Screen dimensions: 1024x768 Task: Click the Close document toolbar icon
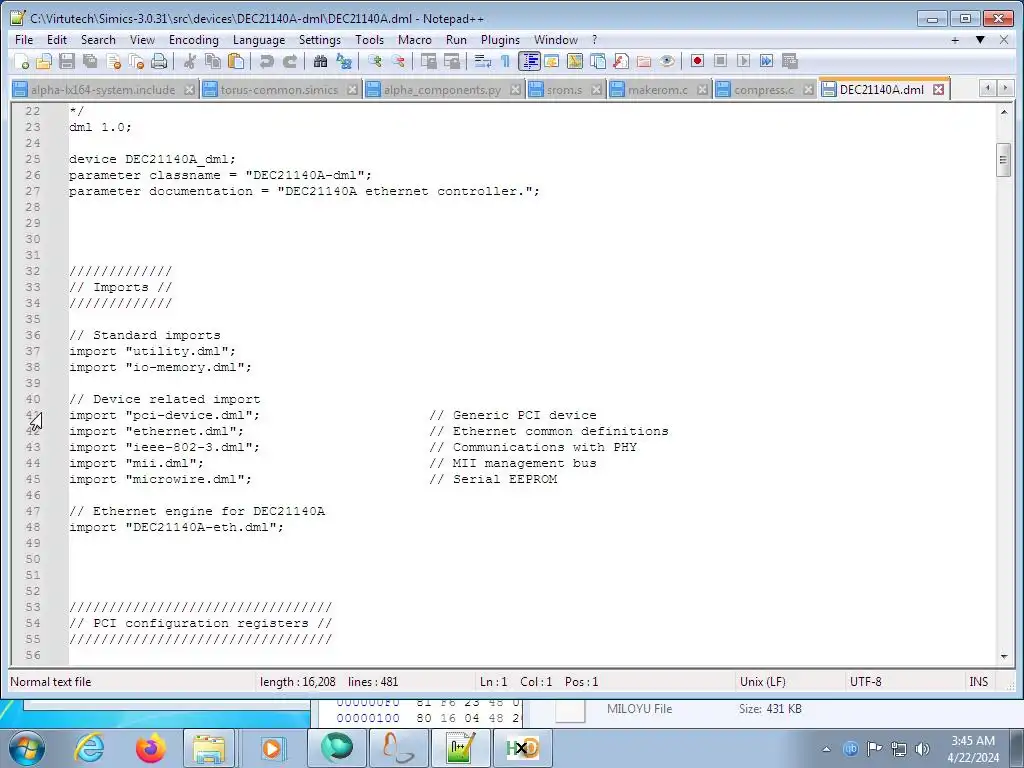tap(114, 61)
